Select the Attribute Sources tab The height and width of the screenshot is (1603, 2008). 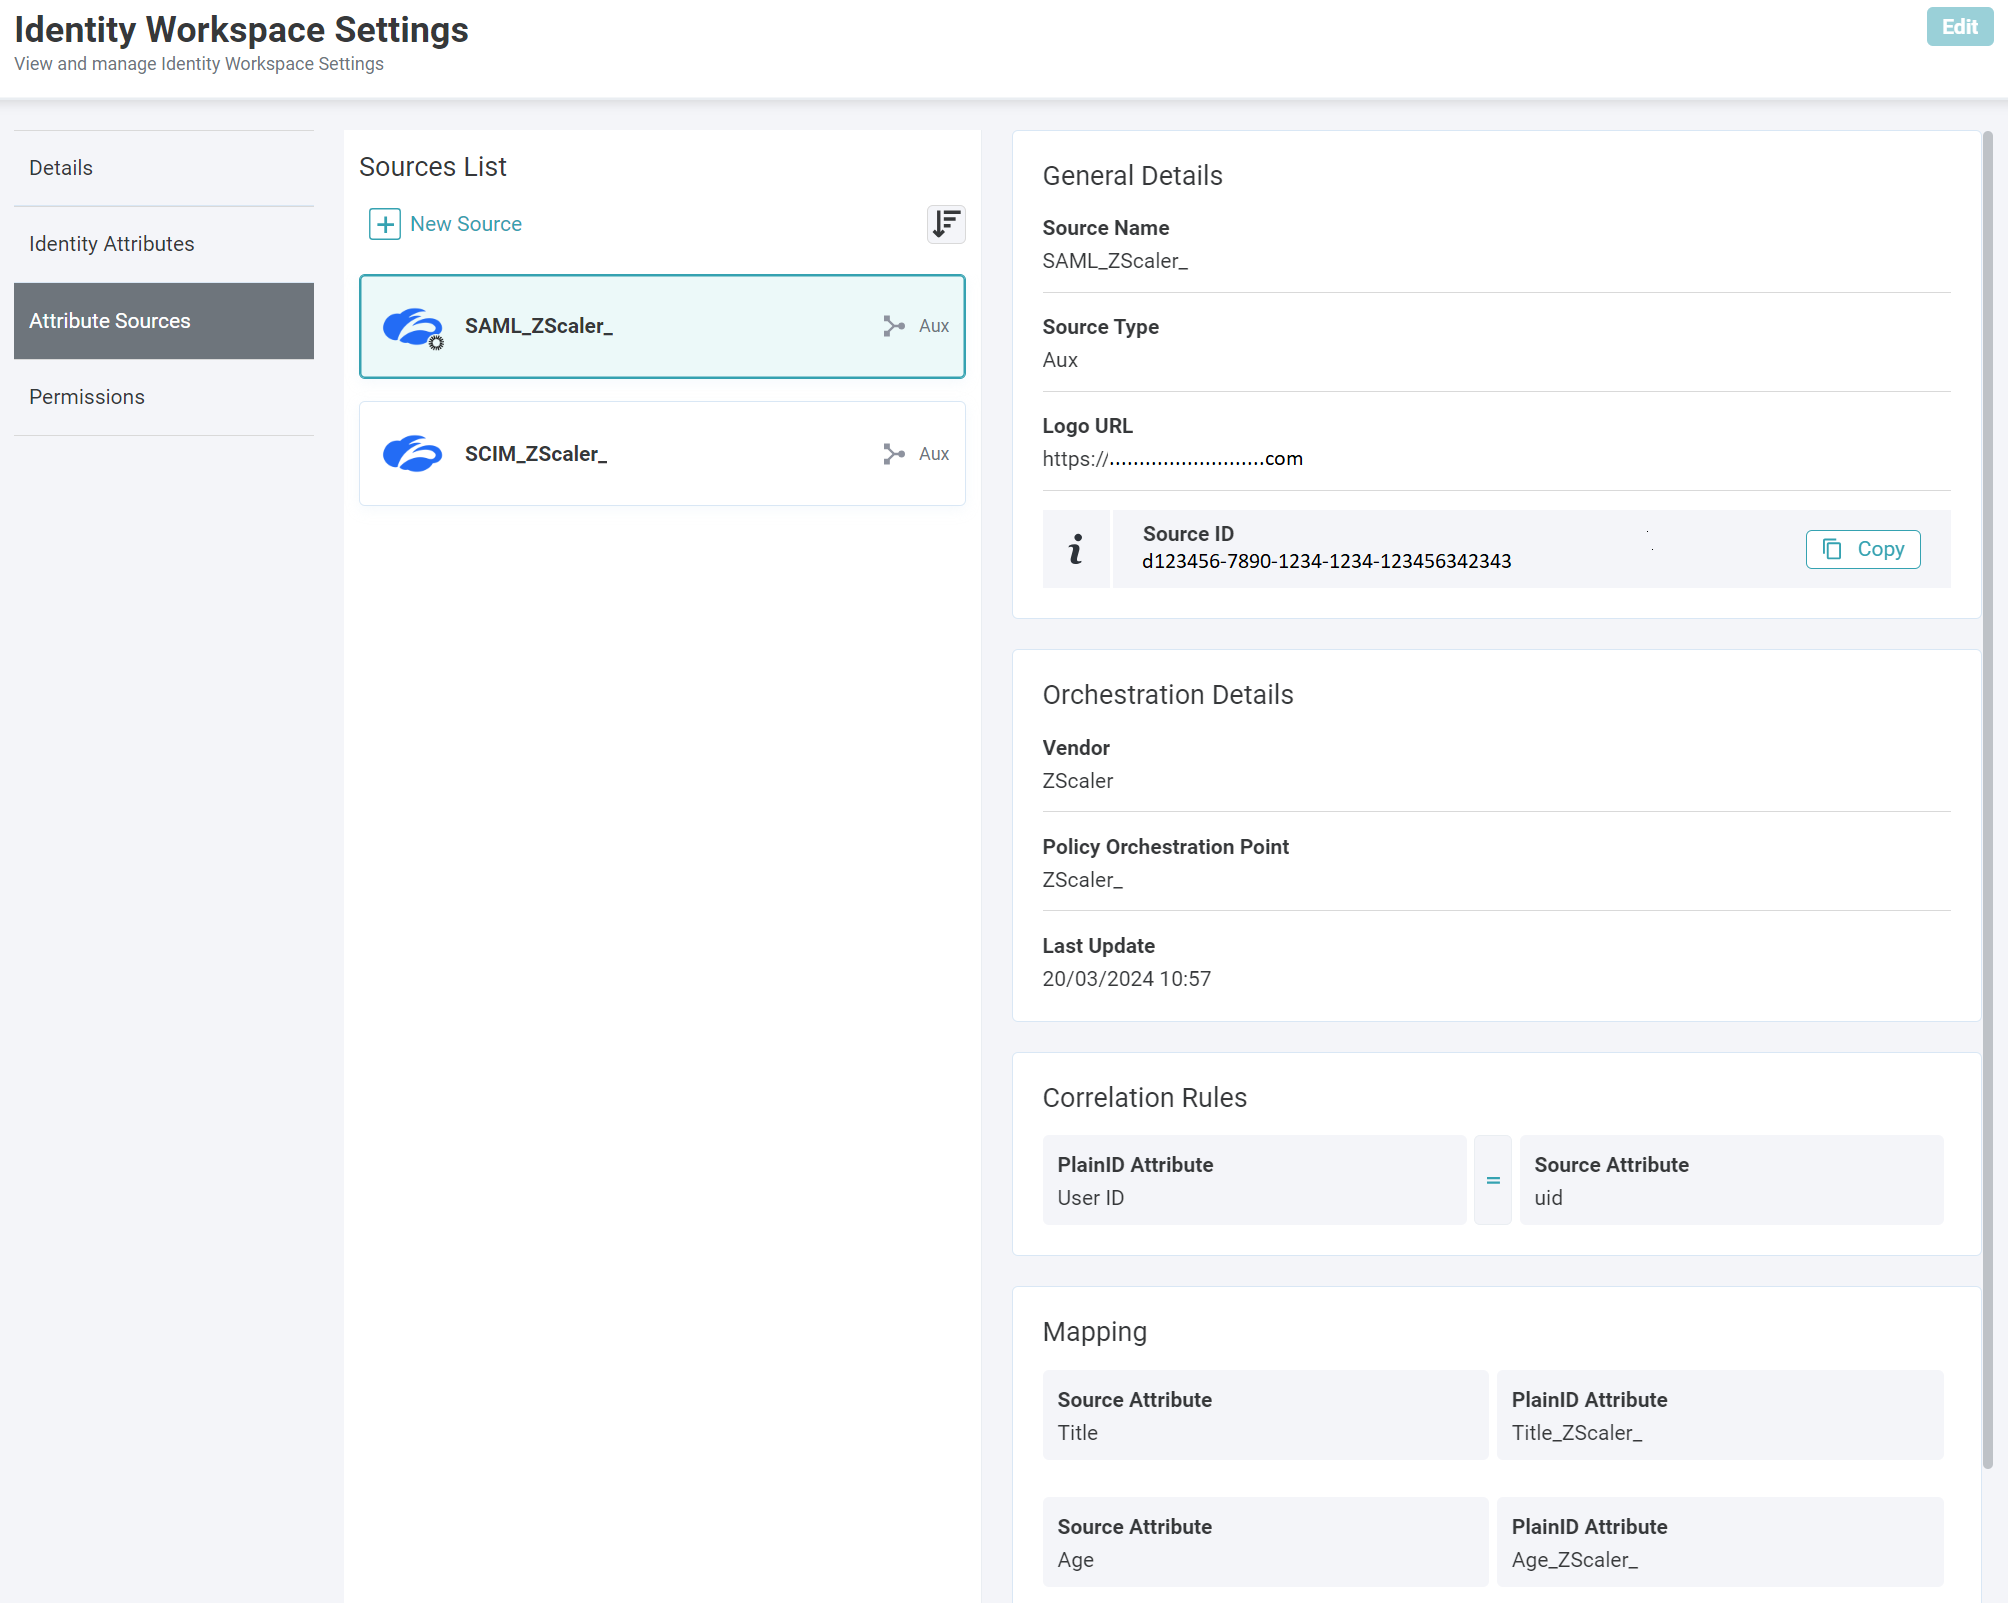pos(164,321)
